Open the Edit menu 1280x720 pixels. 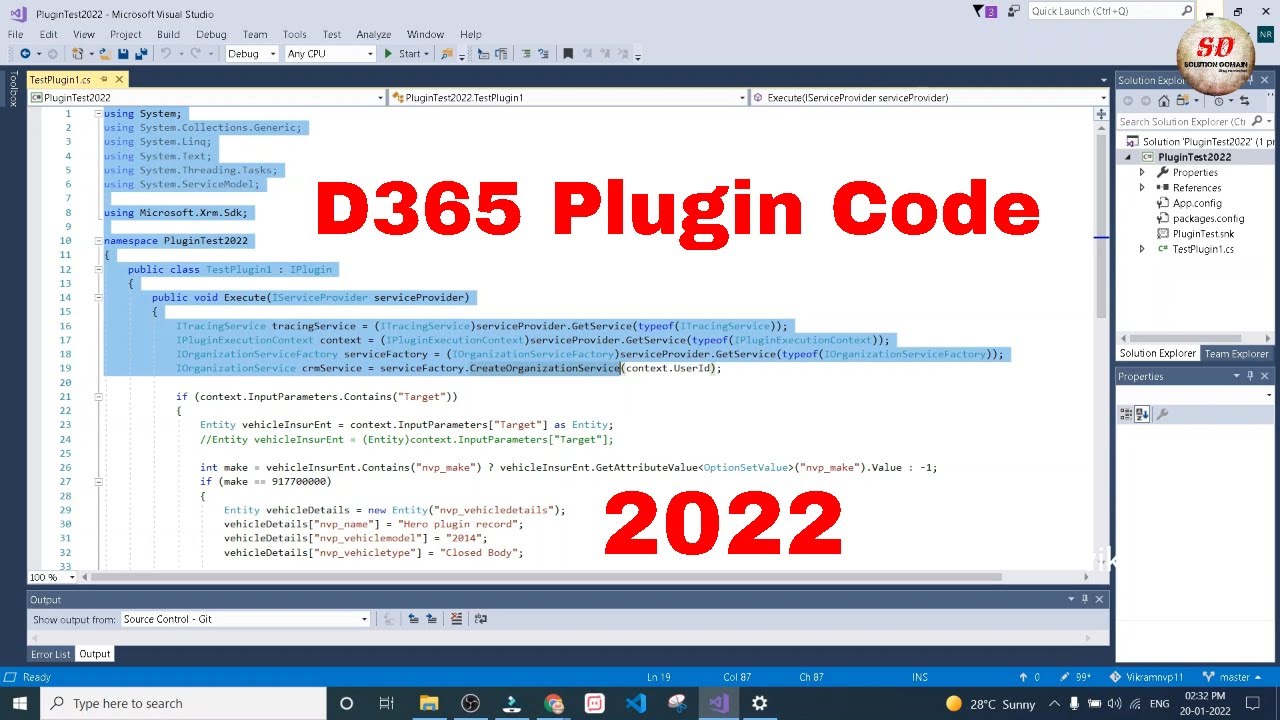tap(48, 34)
